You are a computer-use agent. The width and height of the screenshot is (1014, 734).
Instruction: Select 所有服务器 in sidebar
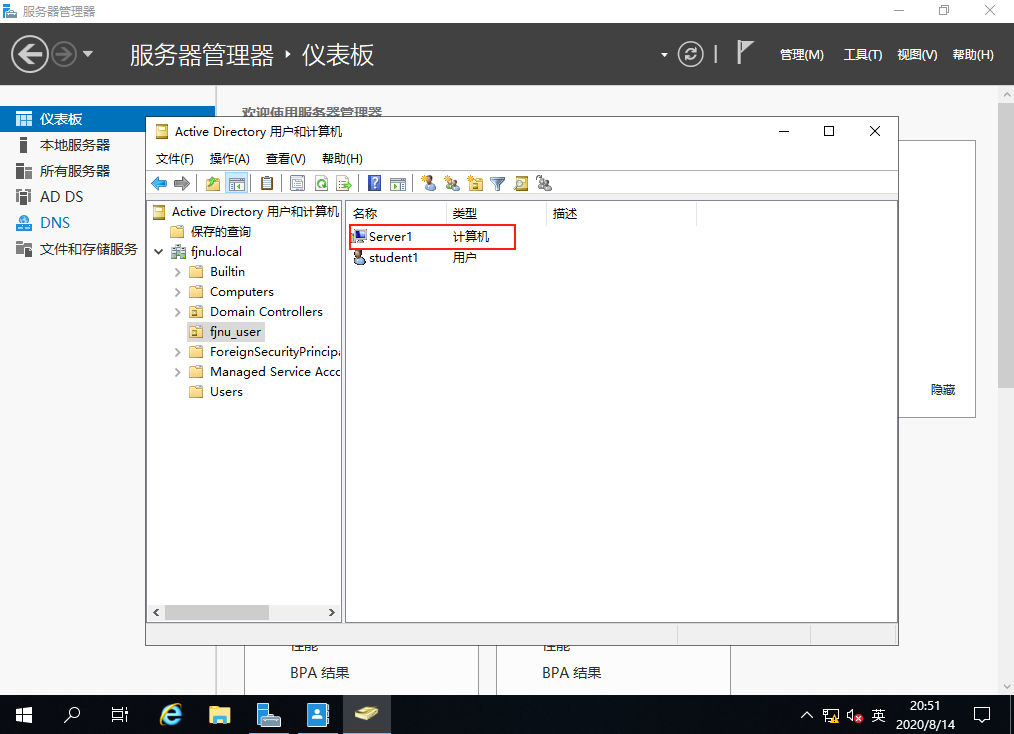pyautogui.click(x=73, y=171)
